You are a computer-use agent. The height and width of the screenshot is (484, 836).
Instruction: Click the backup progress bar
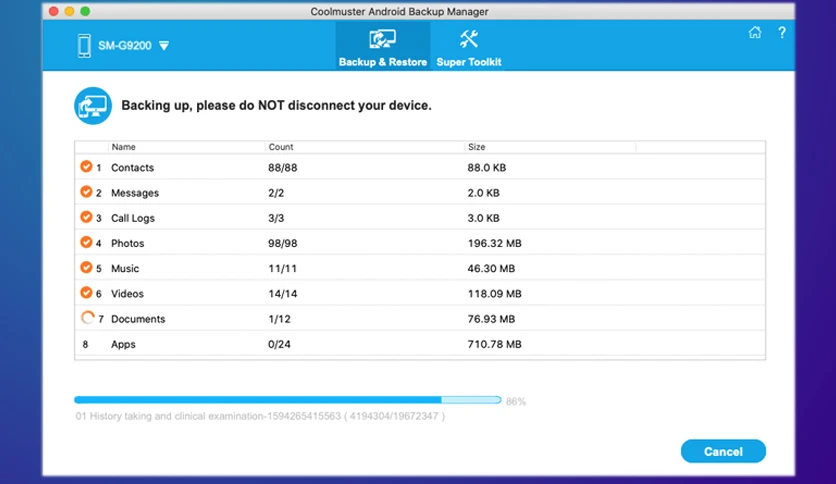[288, 400]
